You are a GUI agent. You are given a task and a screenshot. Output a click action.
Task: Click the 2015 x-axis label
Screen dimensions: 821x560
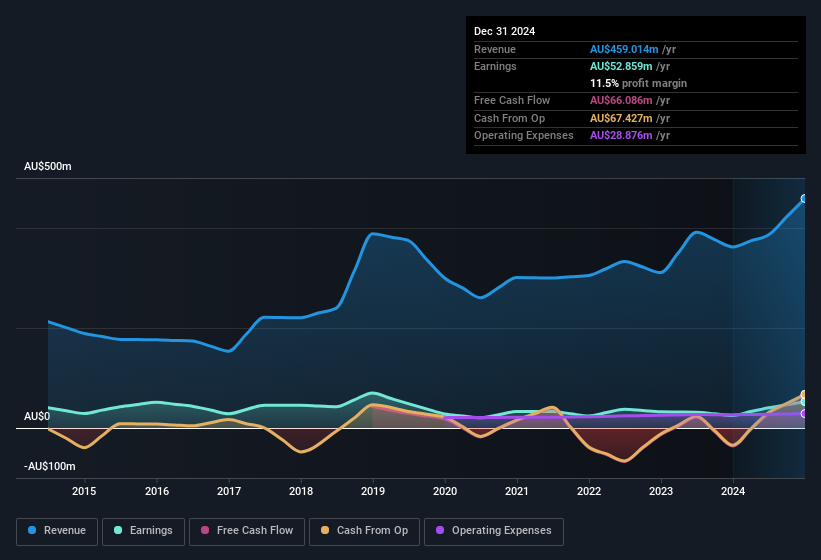(x=84, y=491)
